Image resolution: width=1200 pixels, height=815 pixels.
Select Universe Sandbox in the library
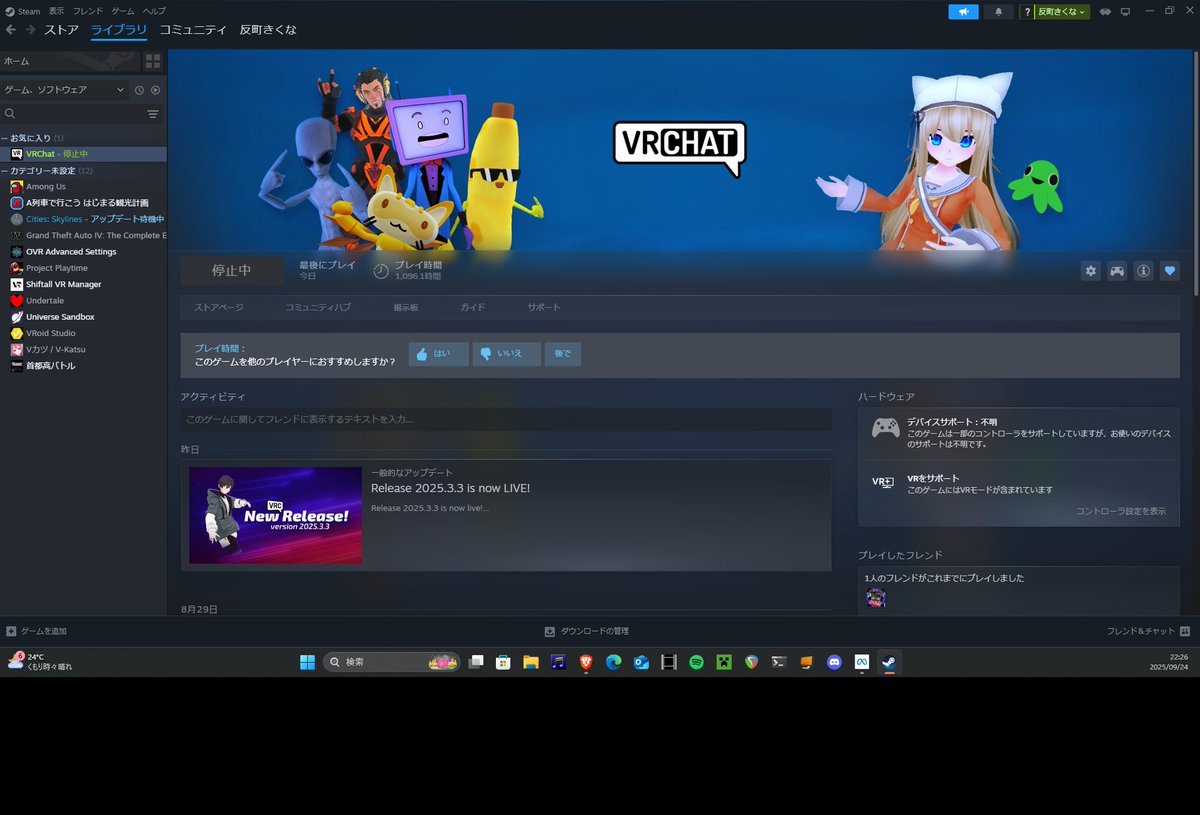pyautogui.click(x=83, y=317)
